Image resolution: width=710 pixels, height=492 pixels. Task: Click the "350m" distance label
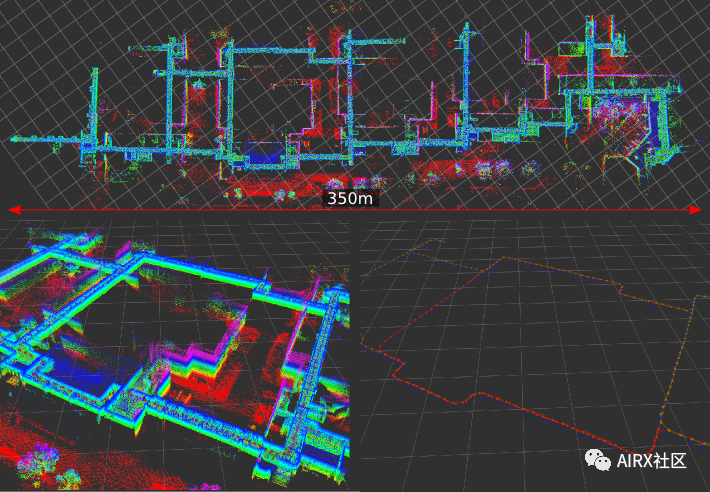(x=350, y=199)
